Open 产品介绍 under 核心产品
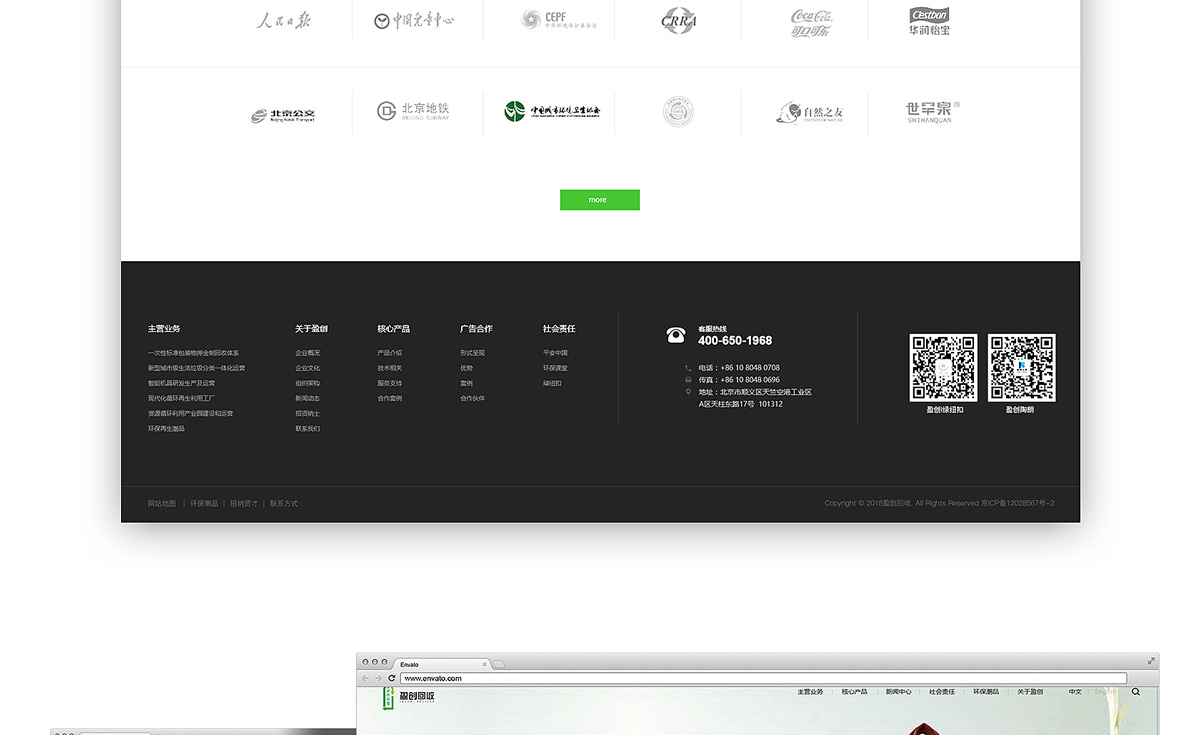 tap(390, 353)
